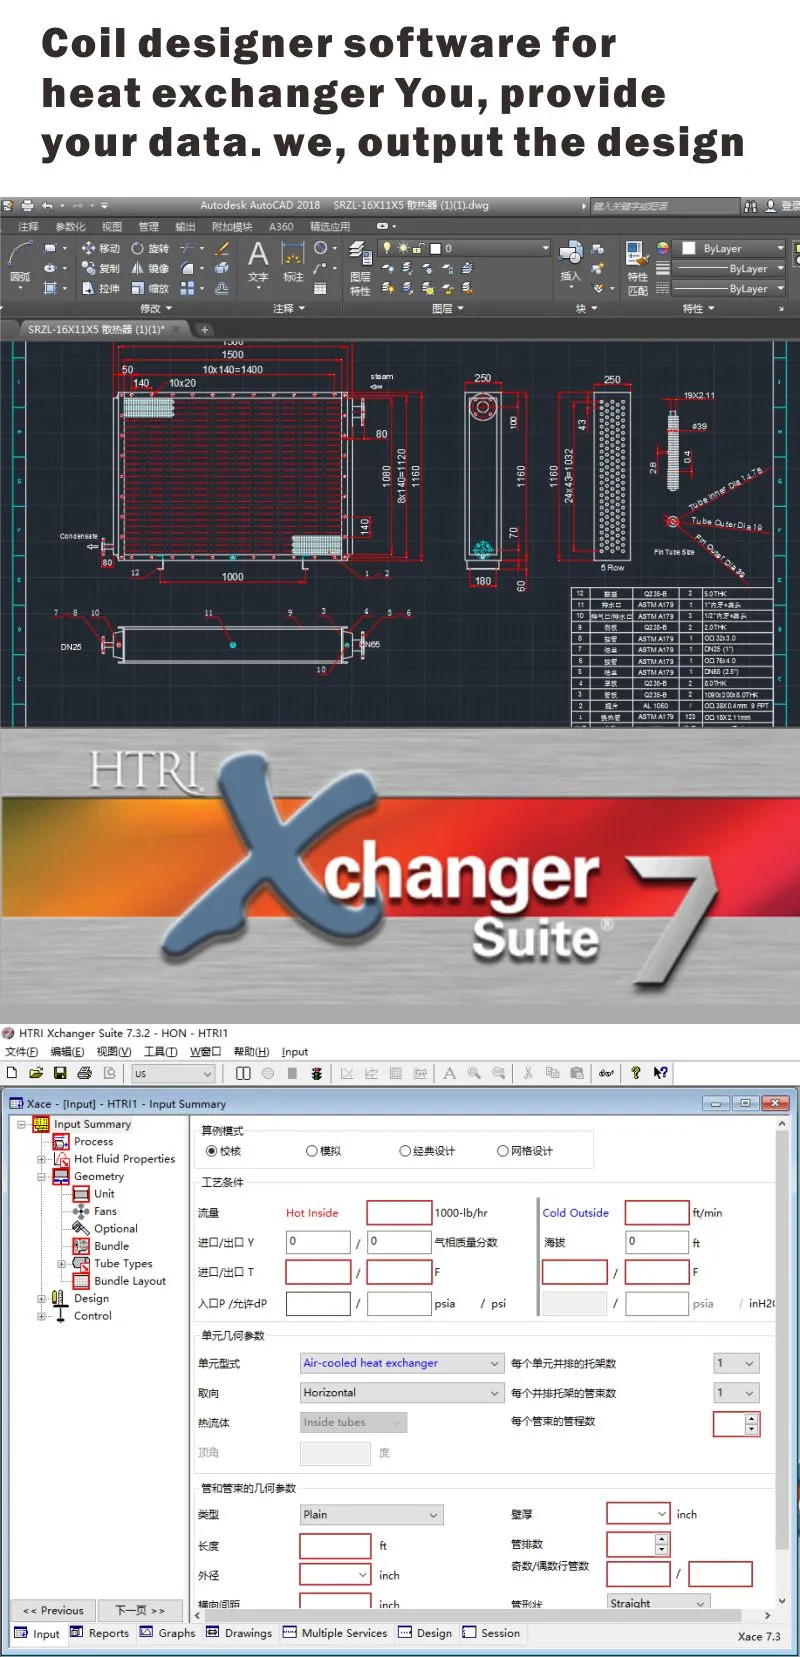
Task: Select the 模拟 radio button
Action: coord(312,1151)
